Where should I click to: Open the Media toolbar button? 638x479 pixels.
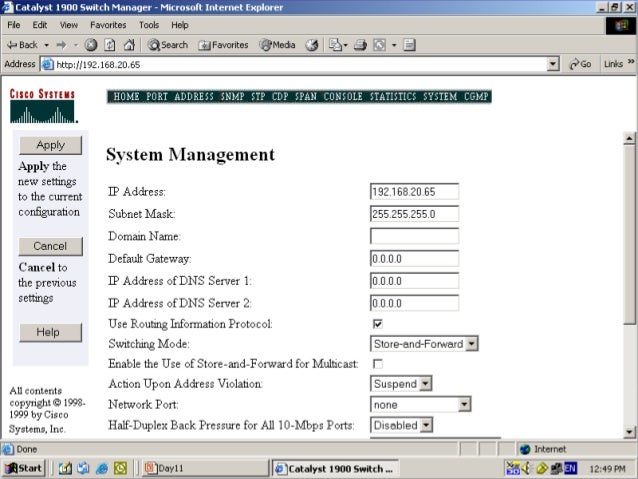click(x=277, y=45)
